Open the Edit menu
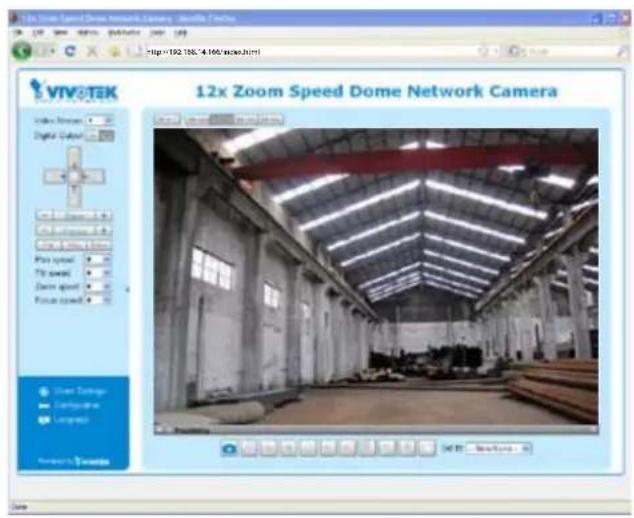 (38, 33)
